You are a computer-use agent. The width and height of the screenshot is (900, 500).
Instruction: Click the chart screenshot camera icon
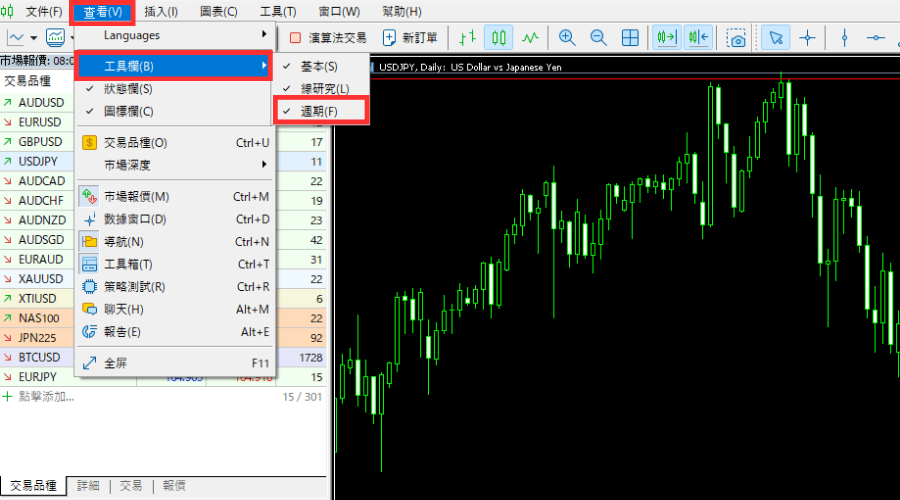pyautogui.click(x=736, y=38)
